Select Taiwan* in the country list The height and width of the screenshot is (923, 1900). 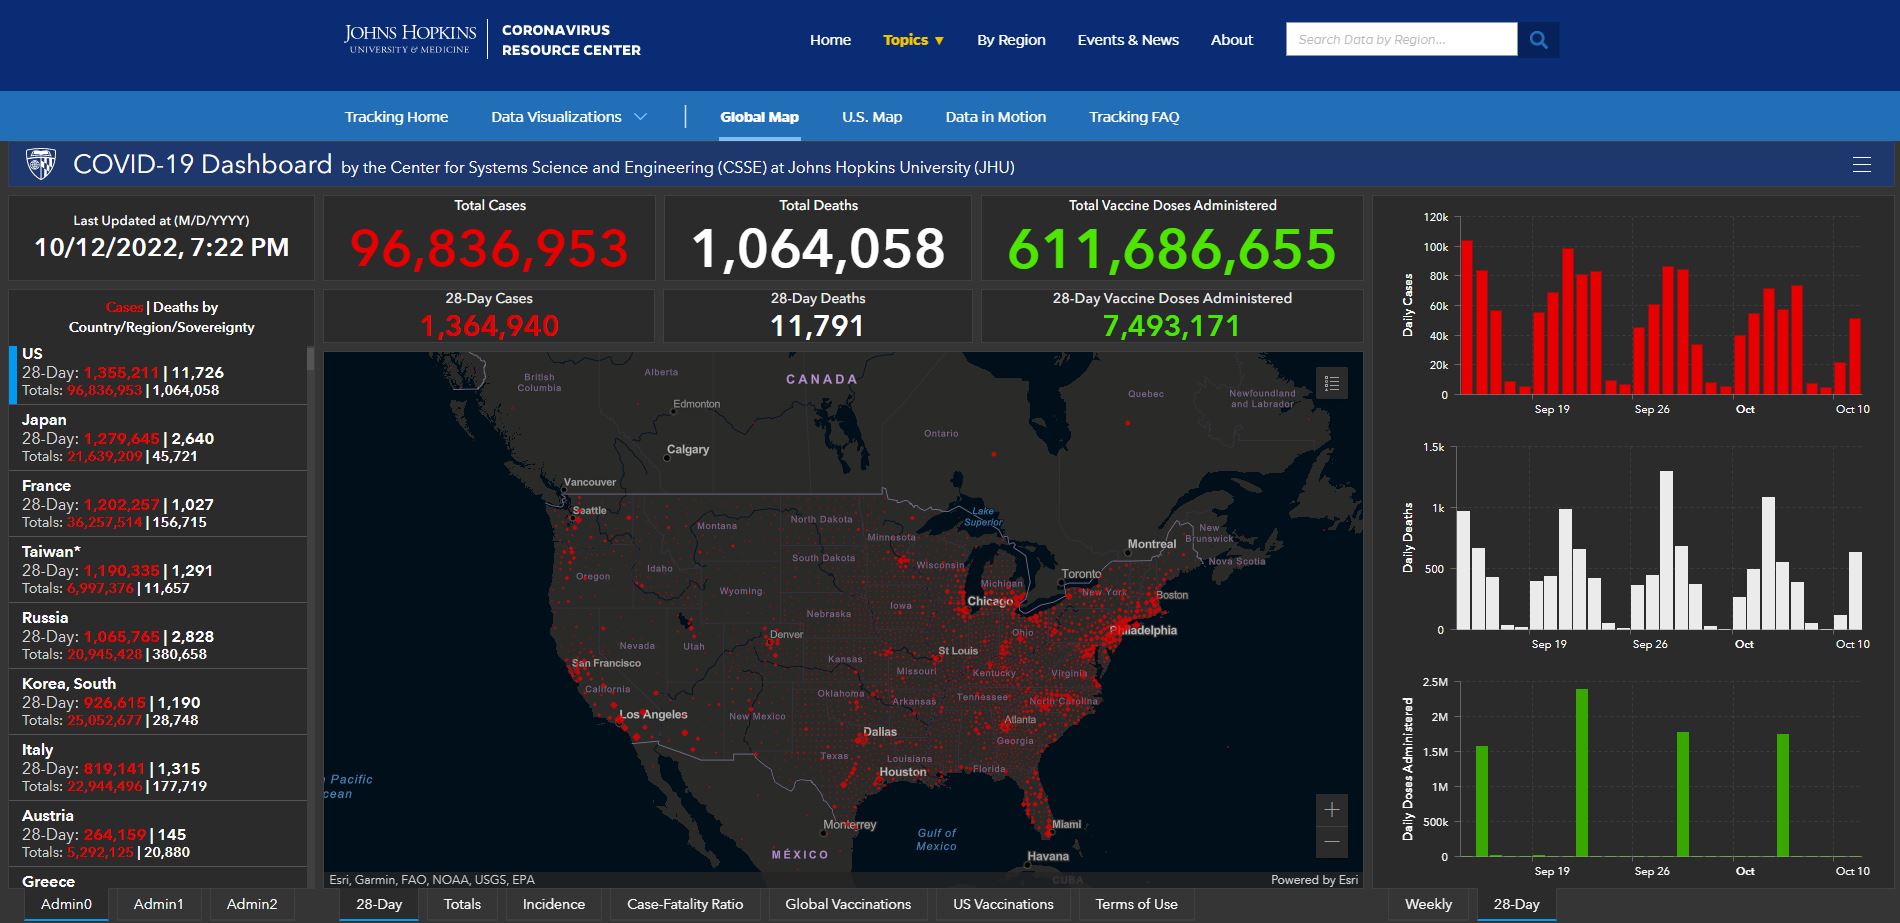(158, 570)
